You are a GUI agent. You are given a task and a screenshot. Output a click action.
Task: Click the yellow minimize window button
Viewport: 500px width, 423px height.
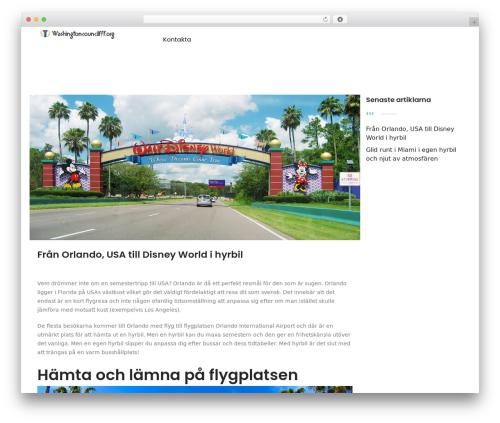[36, 20]
